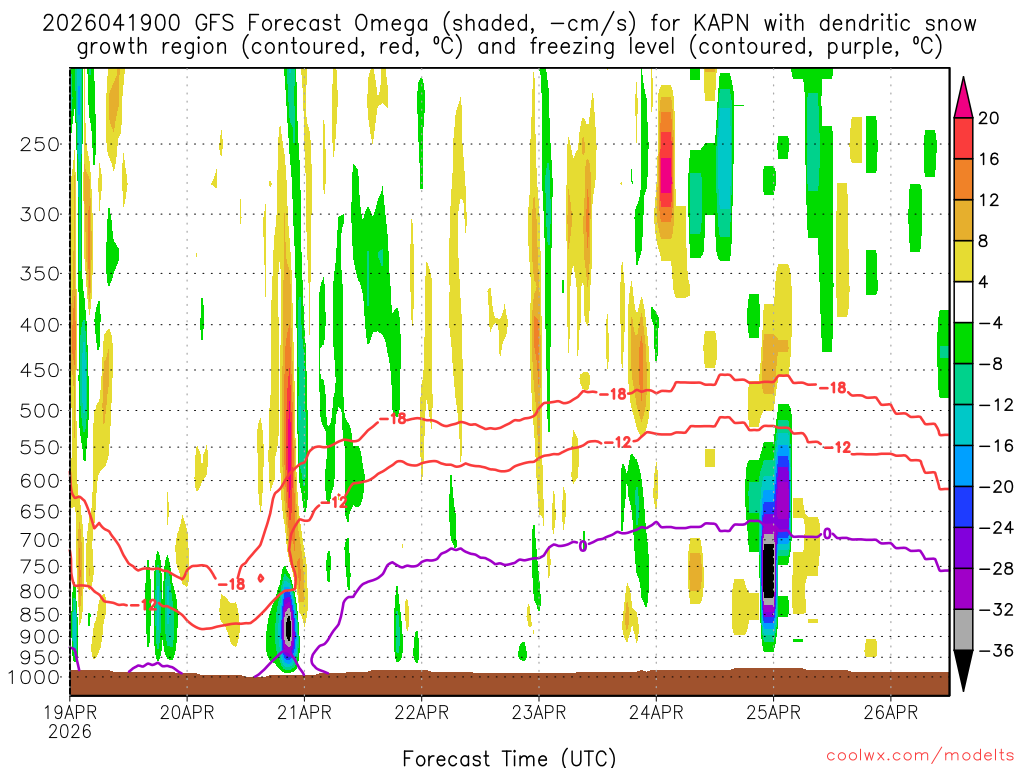This screenshot has width=1024, height=768.
Task: Select the colorbar value label 8
Action: coord(984,241)
